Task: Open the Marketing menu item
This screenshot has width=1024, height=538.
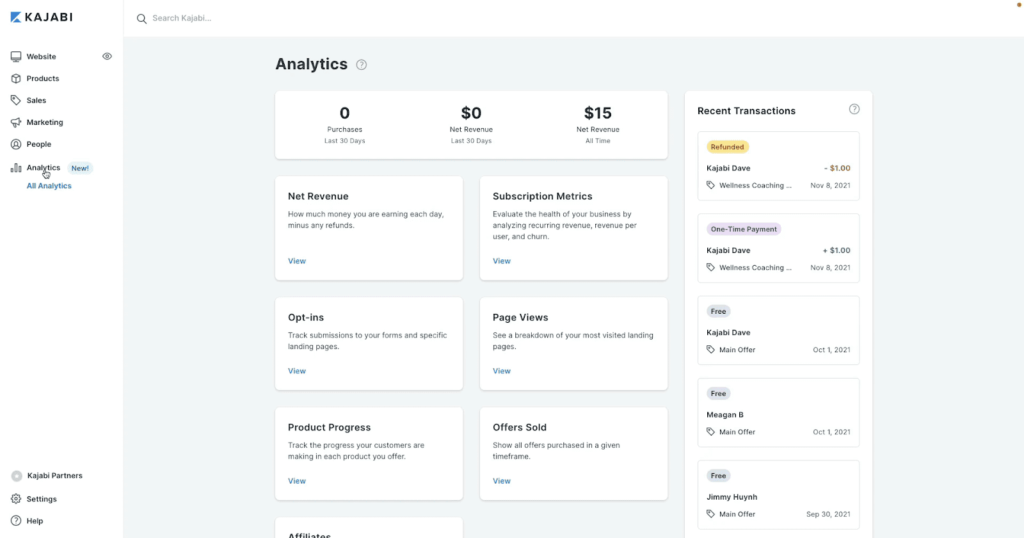Action: pos(45,122)
